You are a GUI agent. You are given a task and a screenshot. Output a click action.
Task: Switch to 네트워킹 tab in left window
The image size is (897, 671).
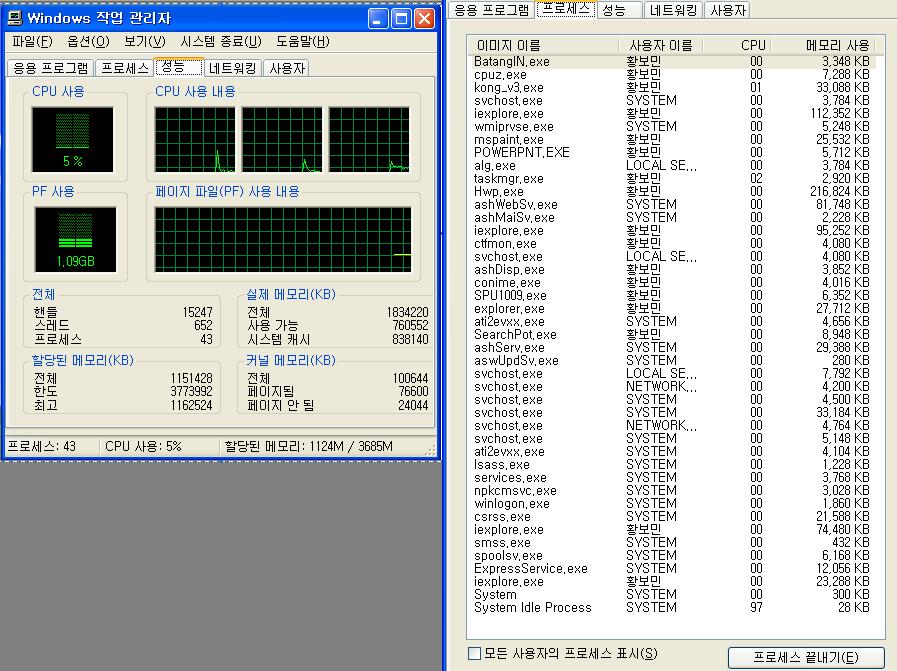click(232, 68)
